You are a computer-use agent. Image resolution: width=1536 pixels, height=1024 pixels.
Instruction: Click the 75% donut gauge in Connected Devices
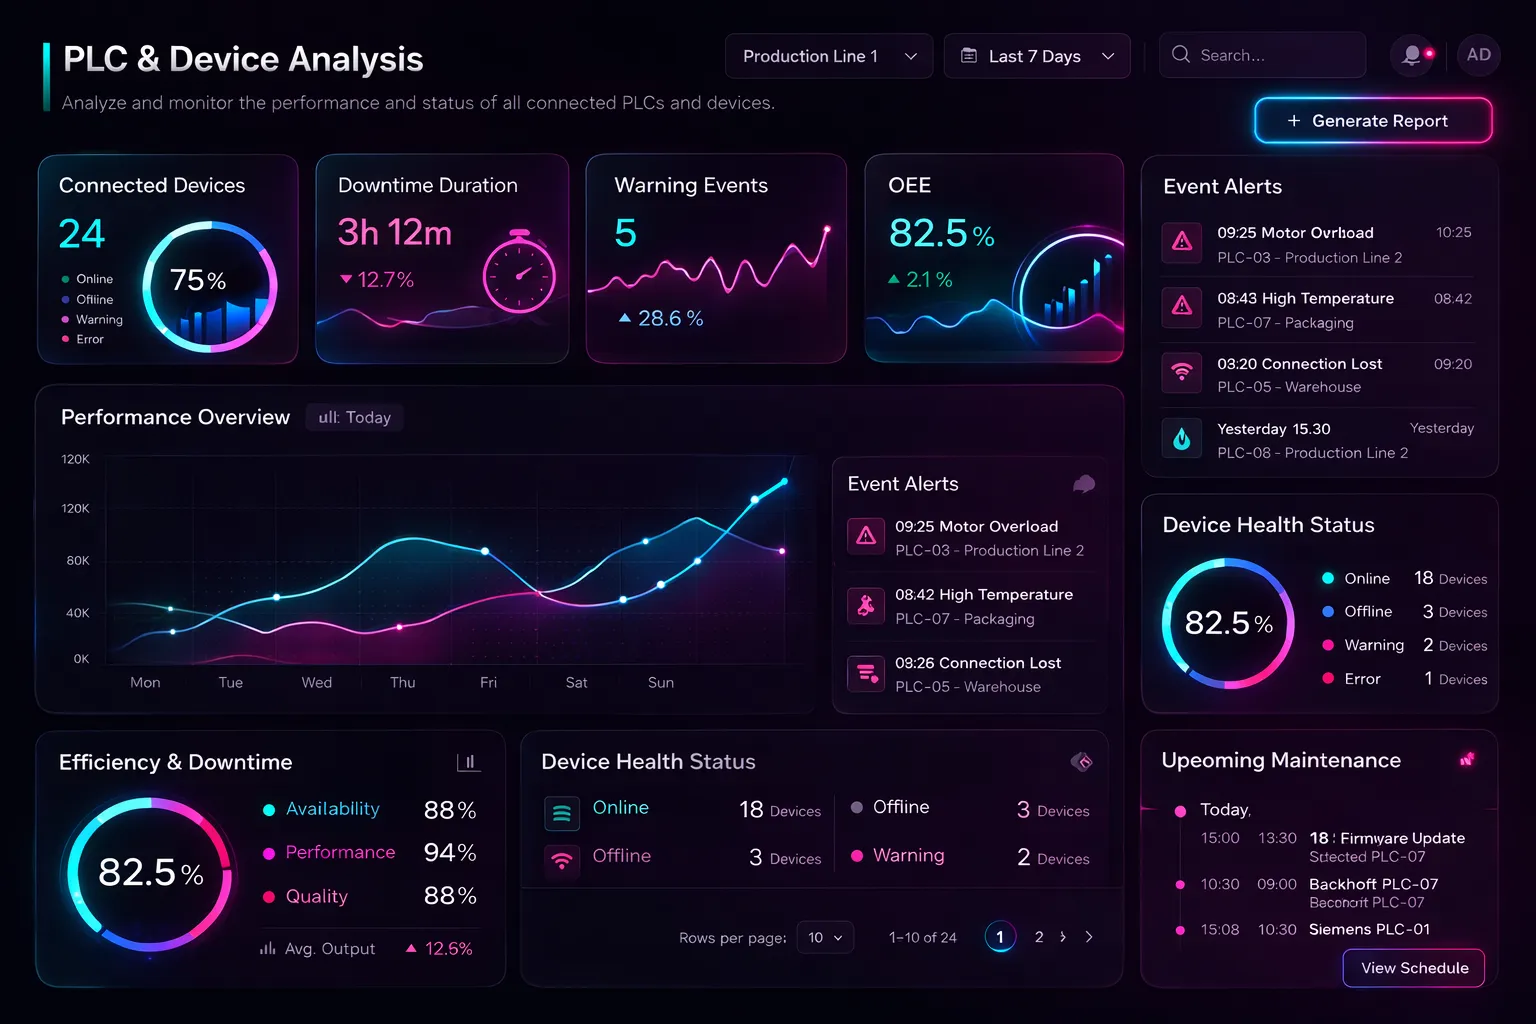[x=210, y=286]
